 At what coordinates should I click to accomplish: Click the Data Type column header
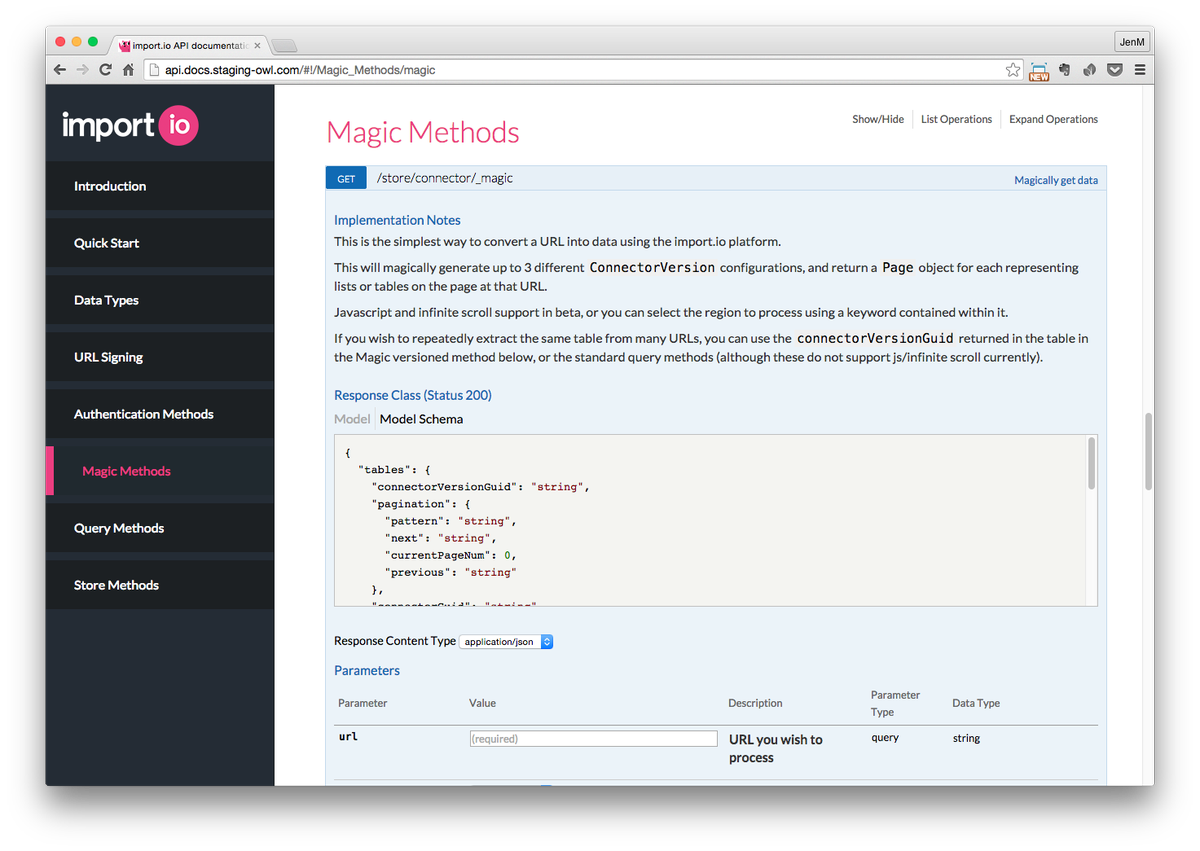pyautogui.click(x=976, y=703)
